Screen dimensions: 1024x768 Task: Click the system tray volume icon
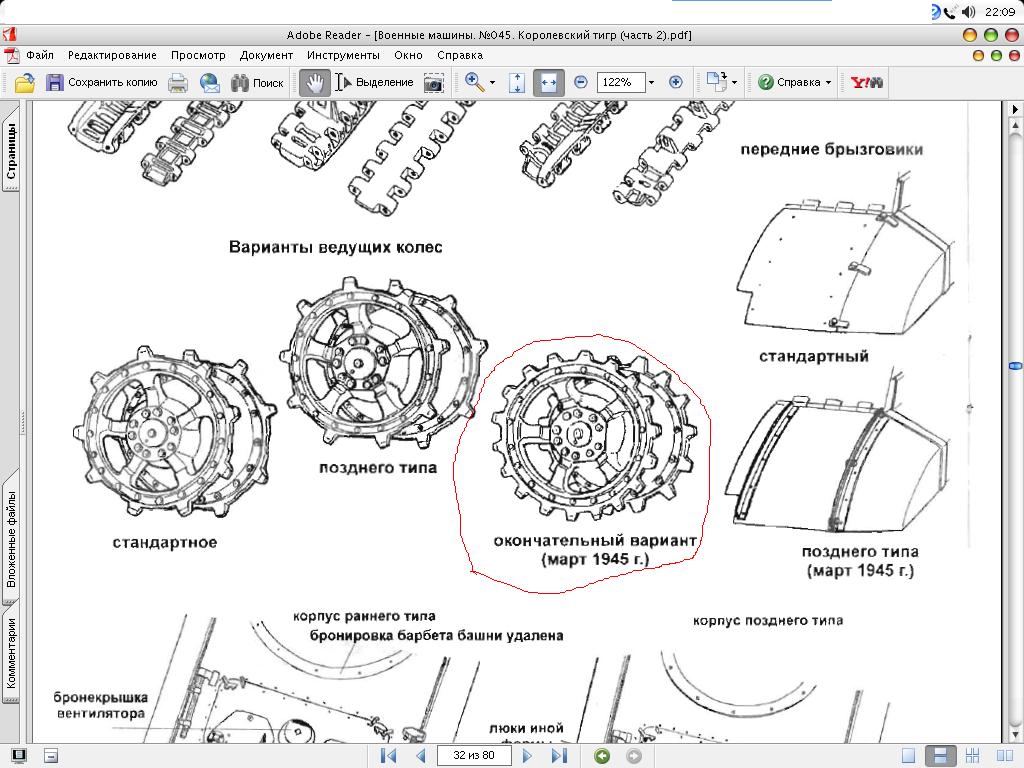click(x=968, y=12)
